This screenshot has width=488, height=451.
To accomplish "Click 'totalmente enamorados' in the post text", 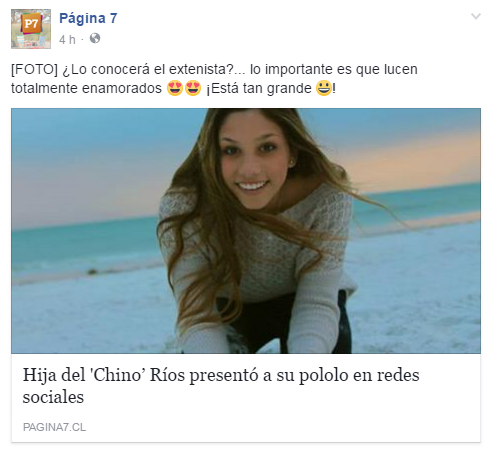I will (86, 88).
